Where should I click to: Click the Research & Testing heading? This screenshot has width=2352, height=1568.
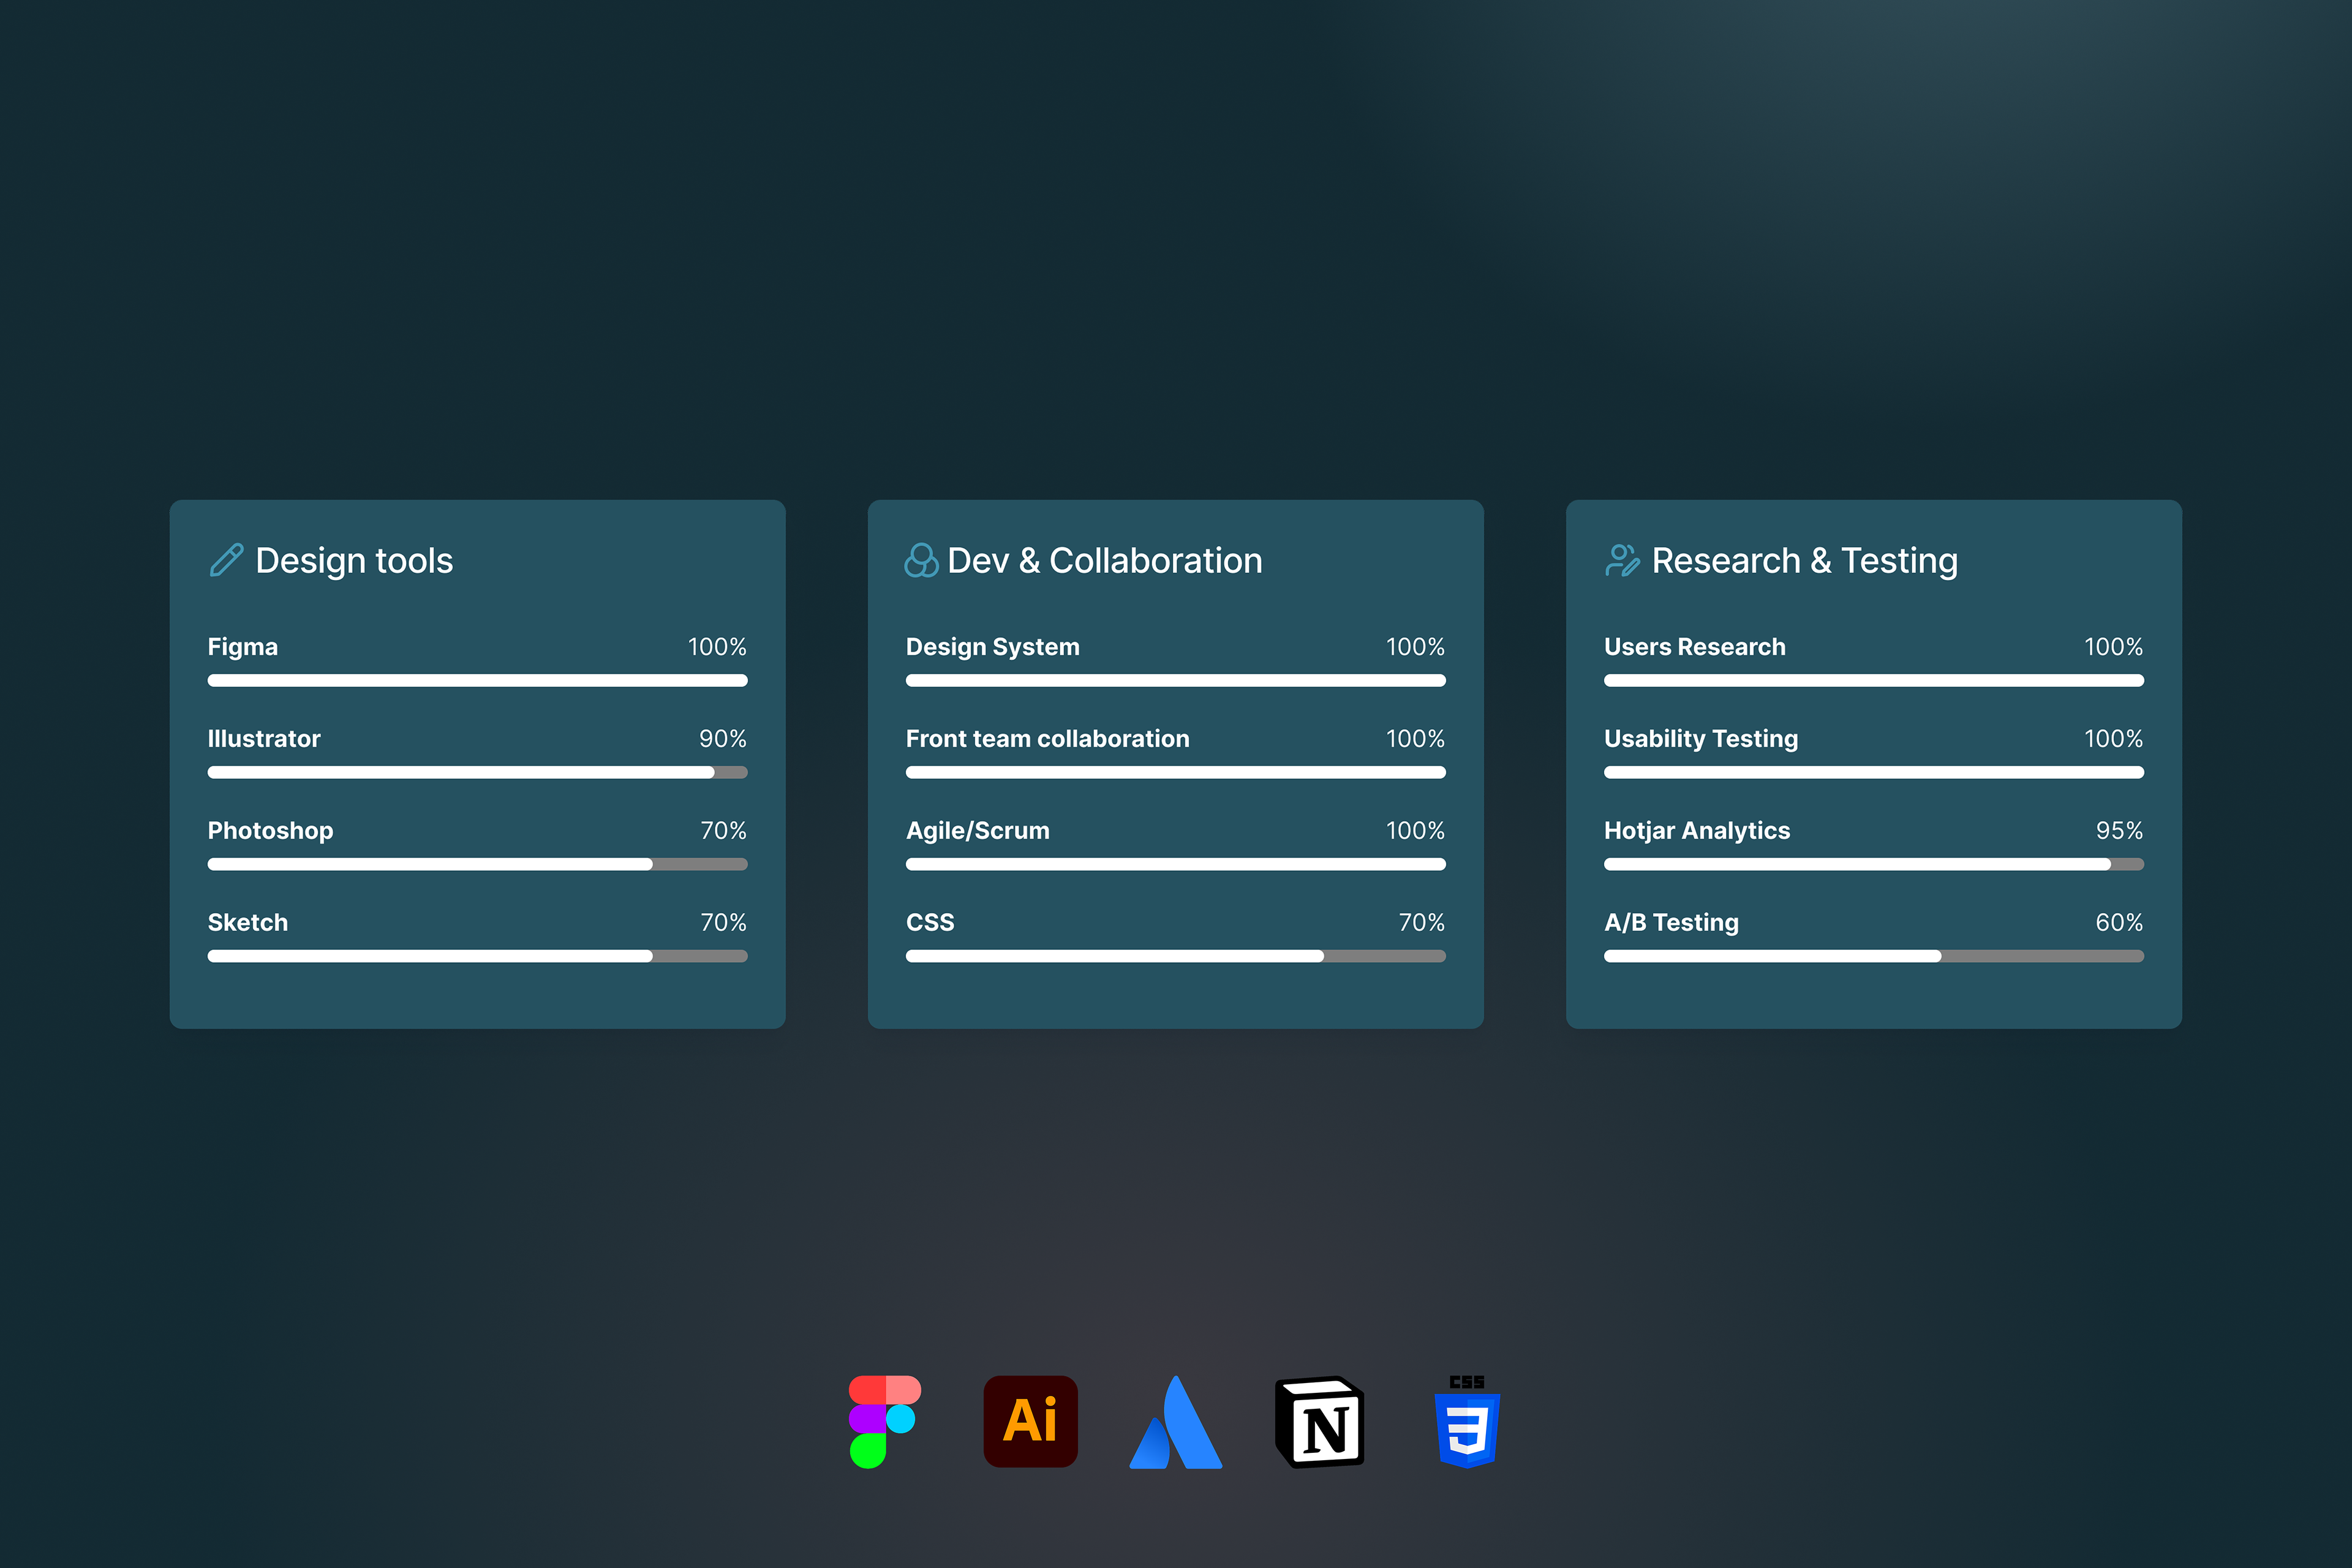(x=1804, y=561)
